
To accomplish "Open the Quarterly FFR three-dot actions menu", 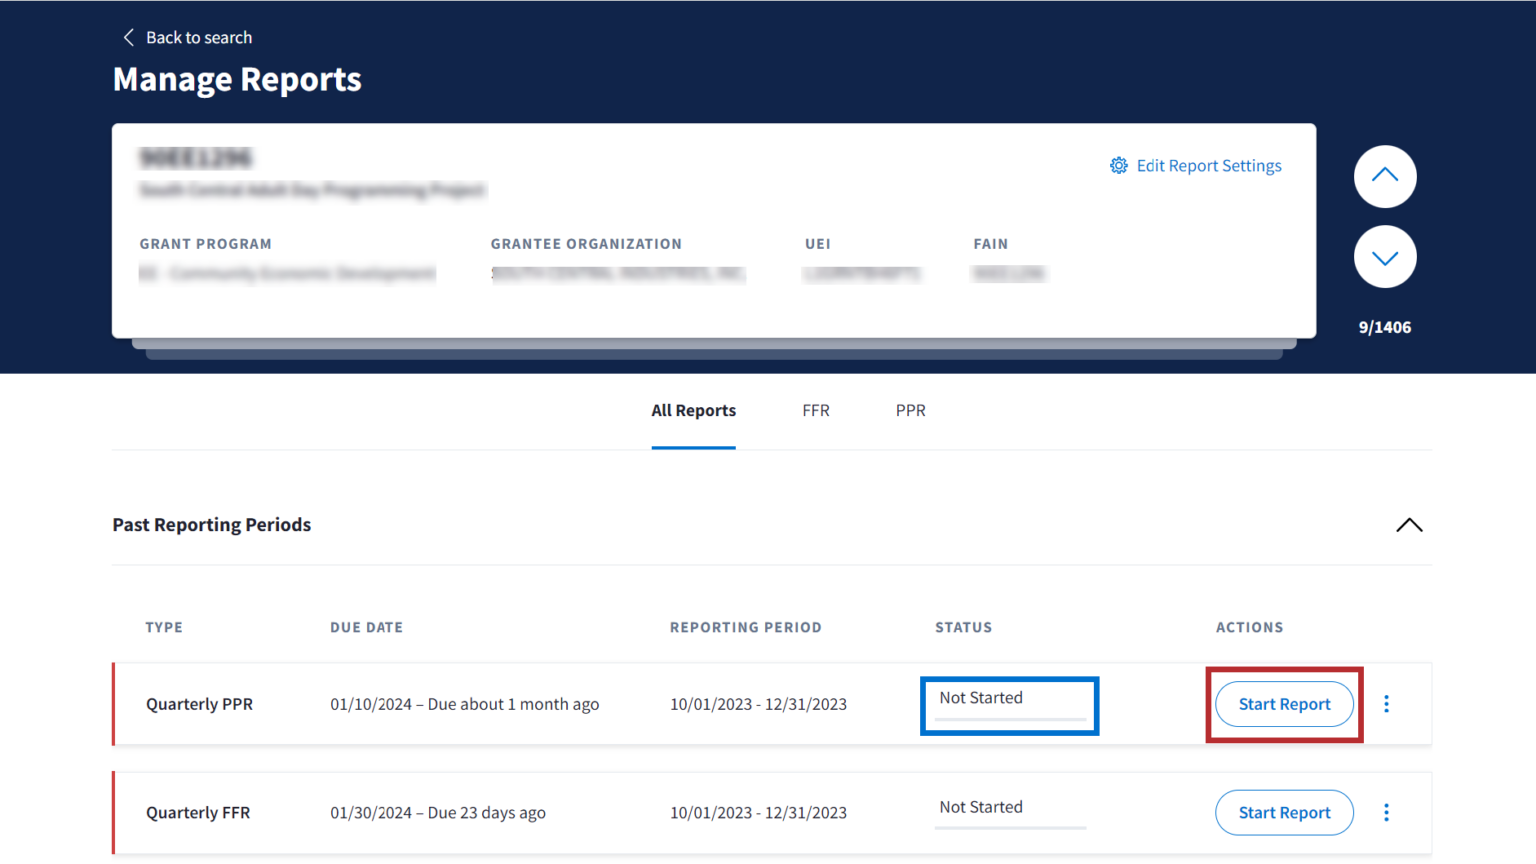I will coord(1386,813).
